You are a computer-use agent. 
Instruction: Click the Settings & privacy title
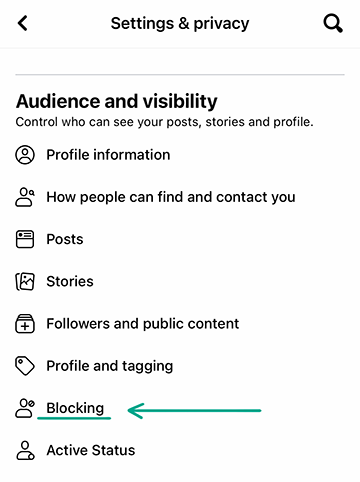tap(180, 24)
